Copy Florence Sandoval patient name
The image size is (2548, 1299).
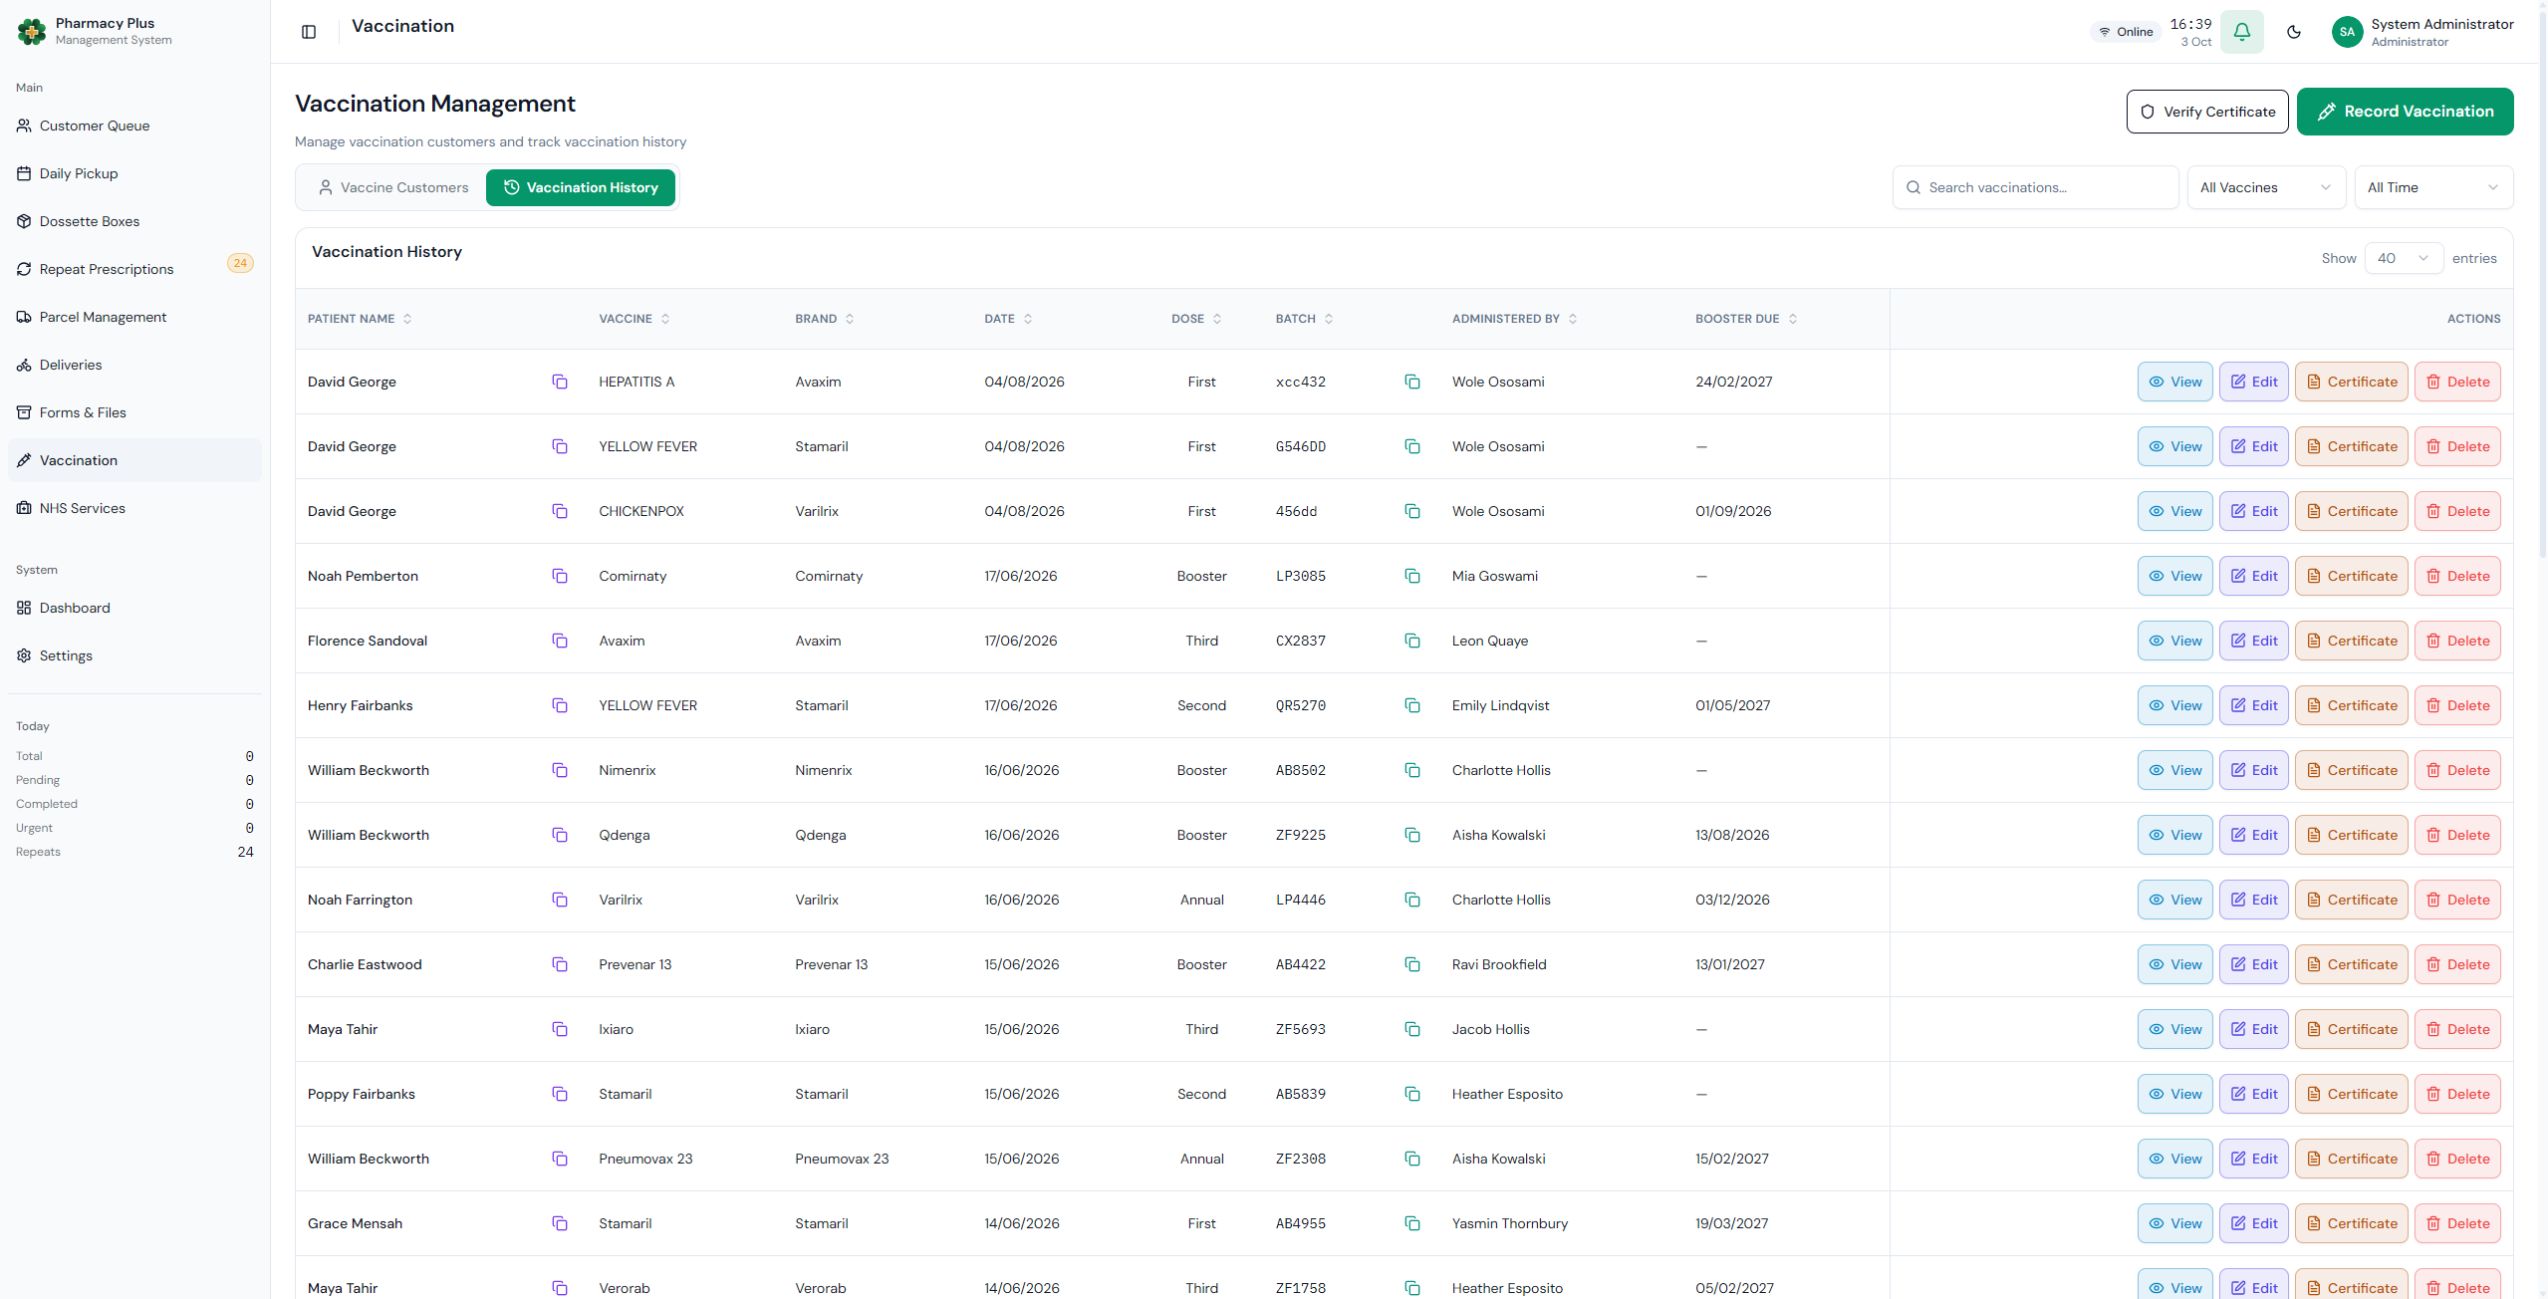(x=560, y=641)
